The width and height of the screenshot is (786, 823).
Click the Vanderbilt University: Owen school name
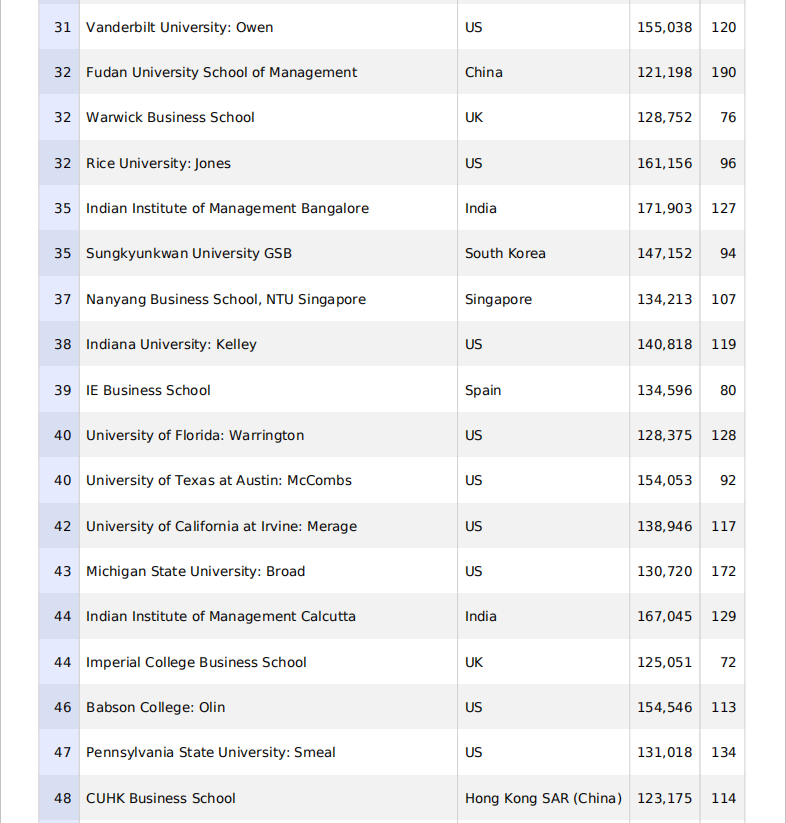pos(179,27)
